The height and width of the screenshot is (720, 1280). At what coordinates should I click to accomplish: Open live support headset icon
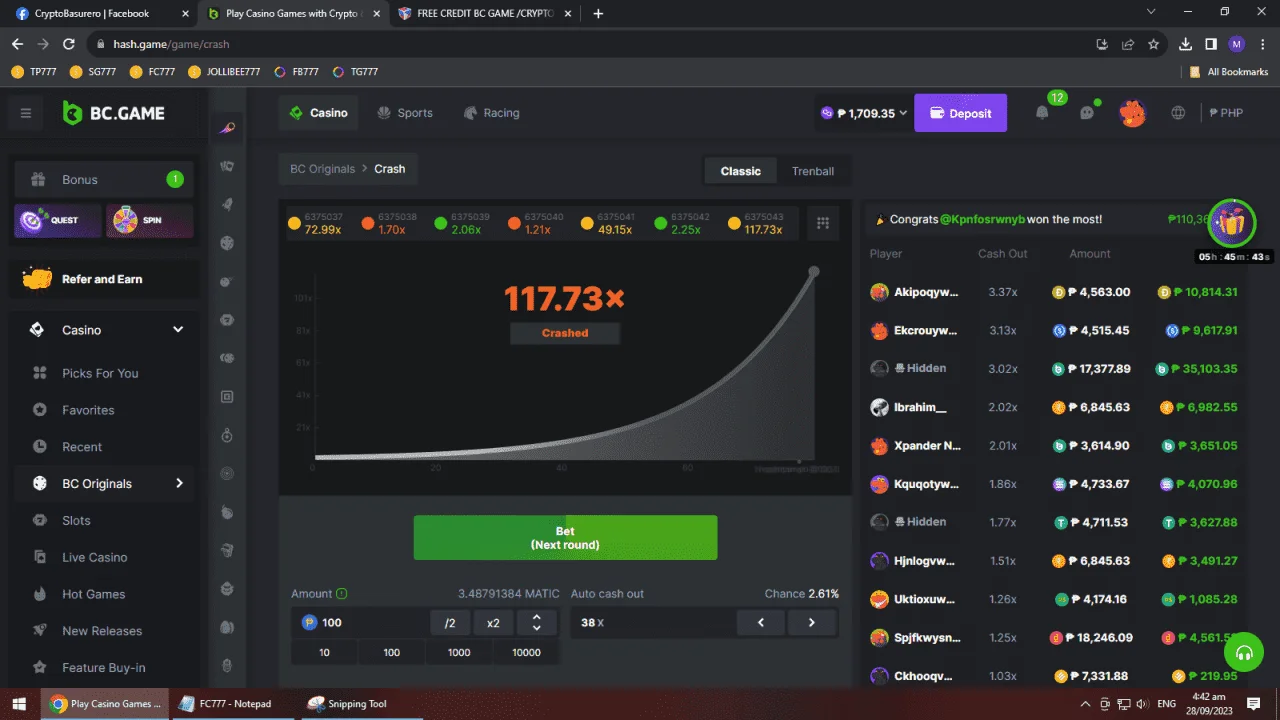[1244, 654]
